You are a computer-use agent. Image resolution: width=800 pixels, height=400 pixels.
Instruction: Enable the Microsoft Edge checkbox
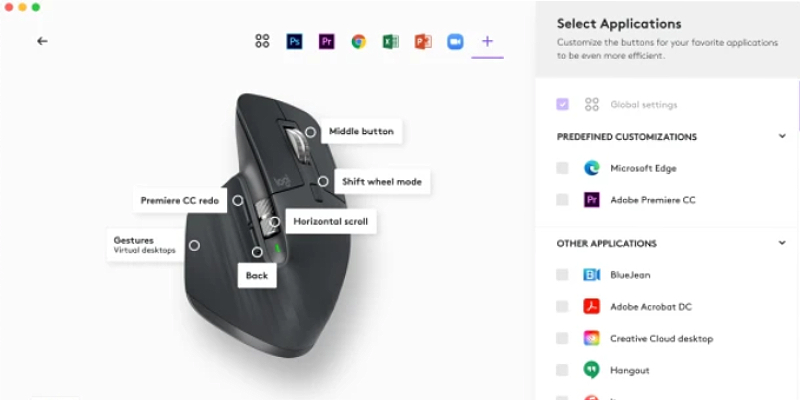coord(562,168)
